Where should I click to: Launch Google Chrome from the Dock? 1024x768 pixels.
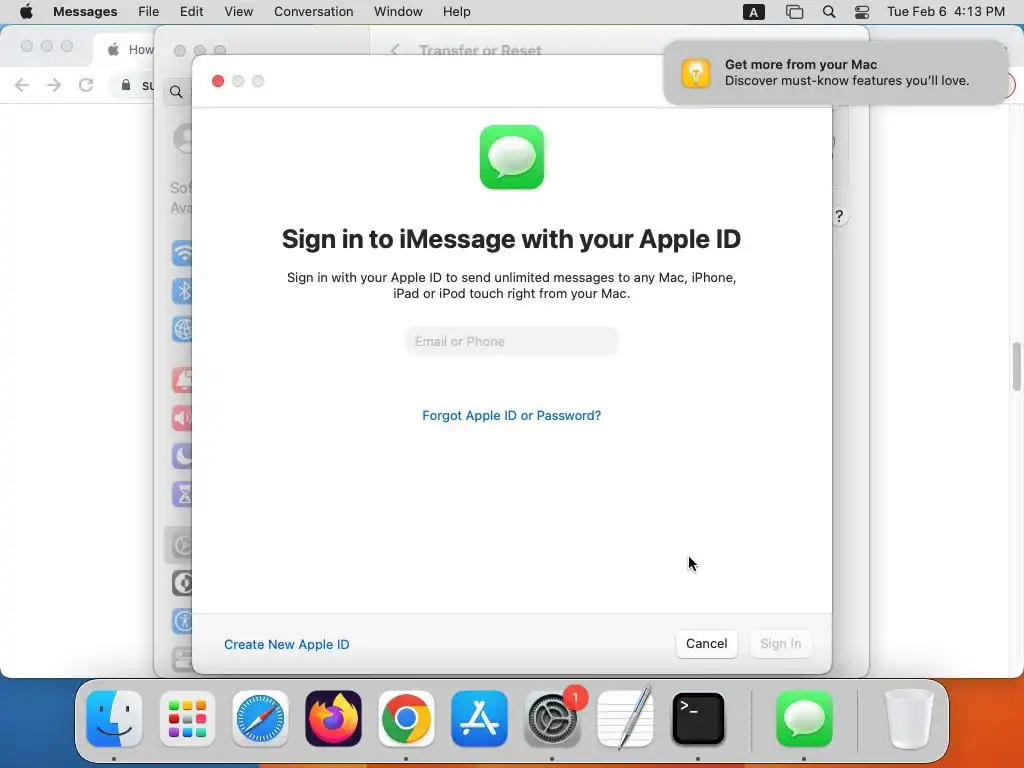[406, 718]
